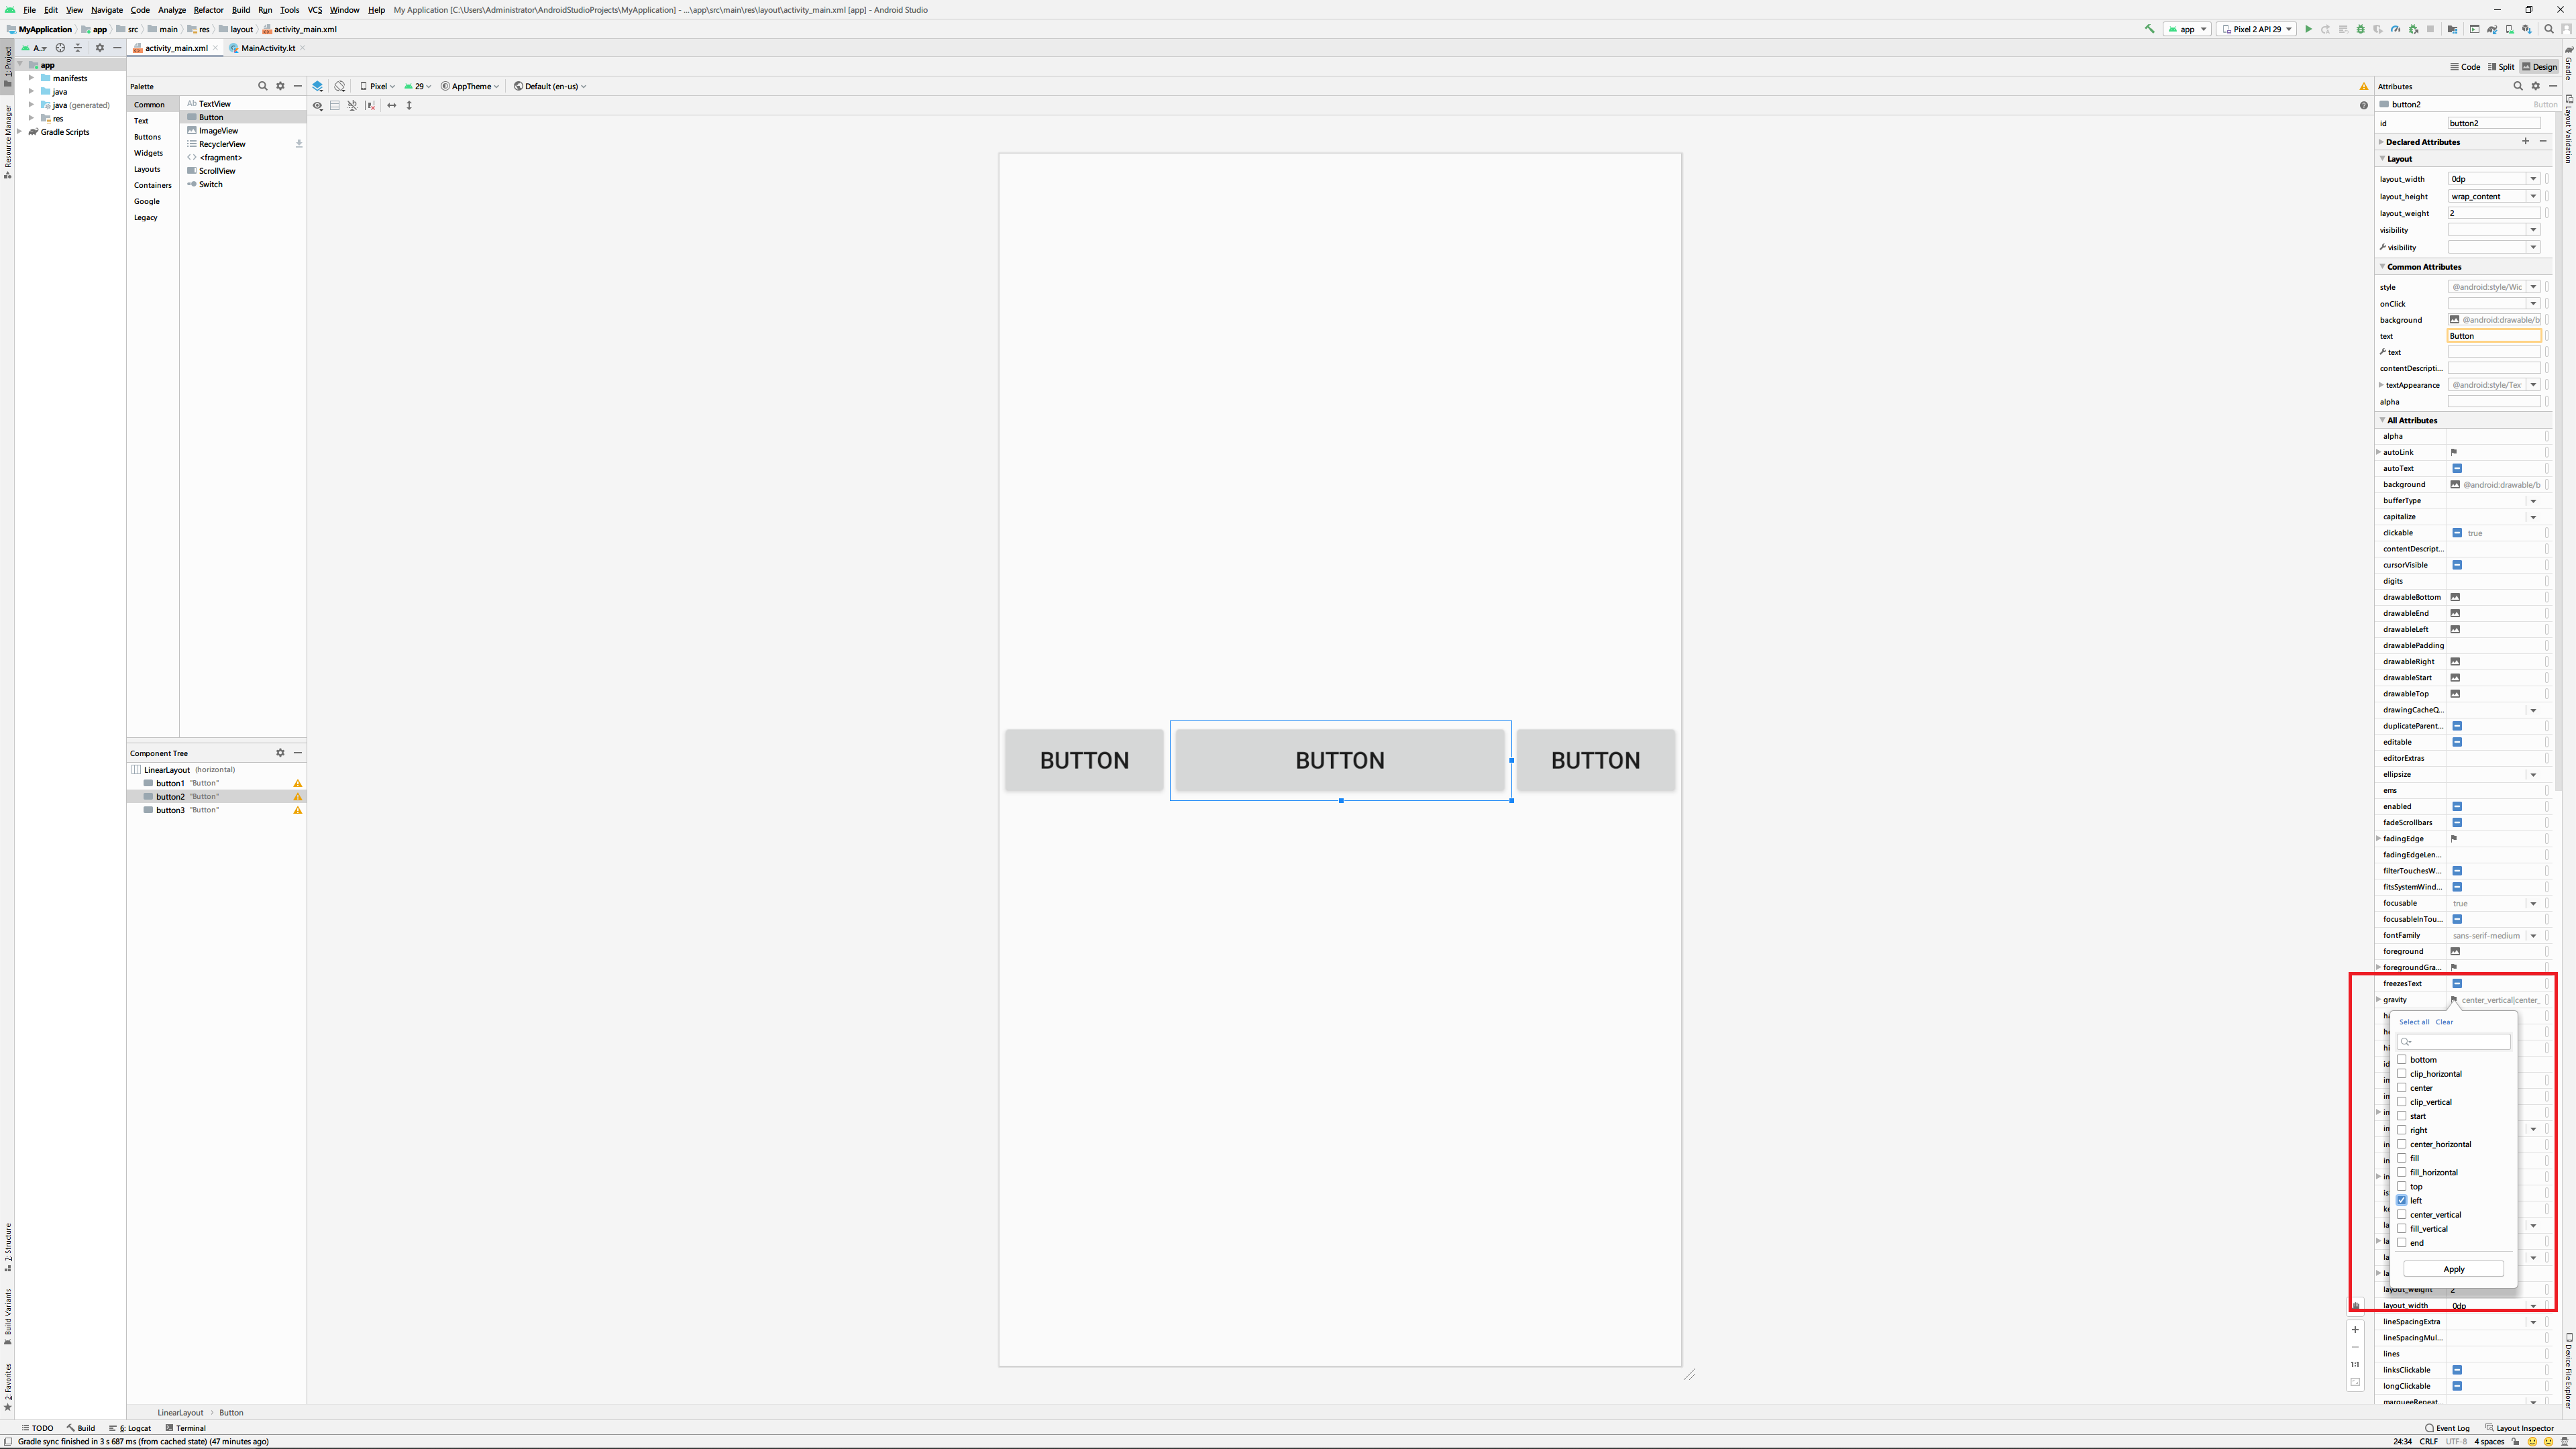Uncheck the left gravity checkbox
2576x1449 pixels.
(x=2401, y=1200)
